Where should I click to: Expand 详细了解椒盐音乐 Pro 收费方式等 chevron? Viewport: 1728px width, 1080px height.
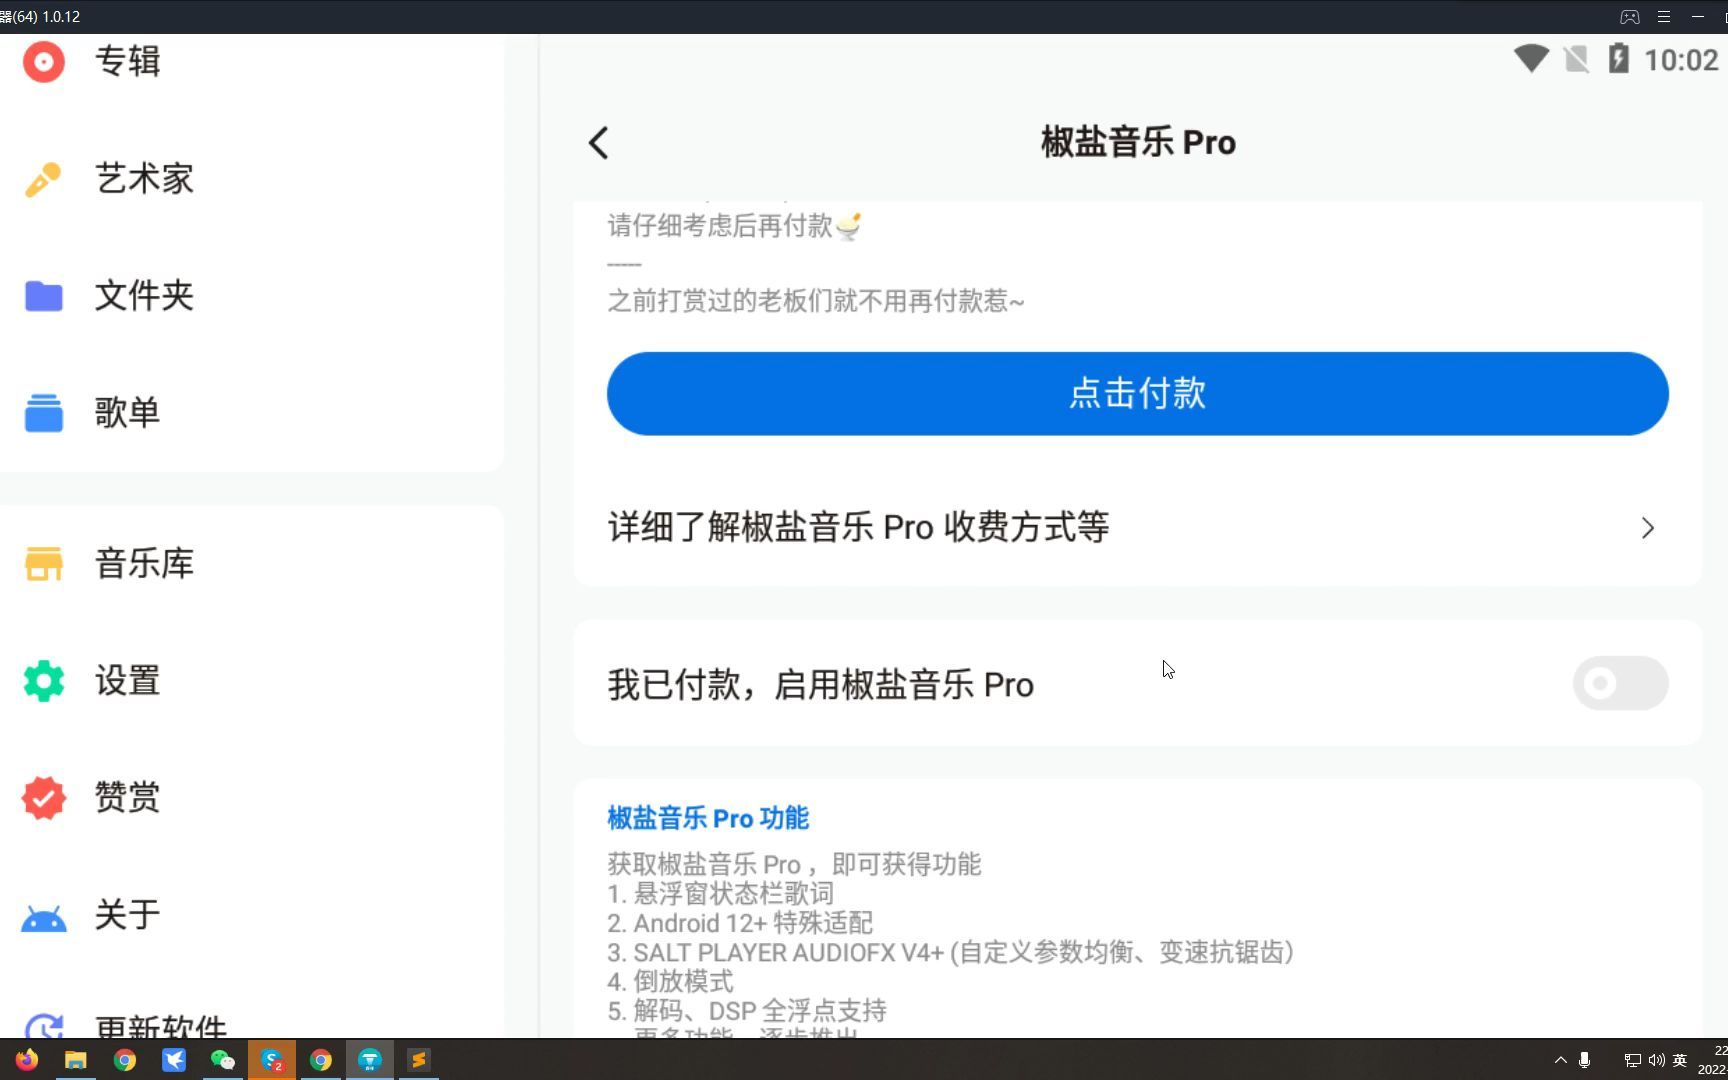1647,528
